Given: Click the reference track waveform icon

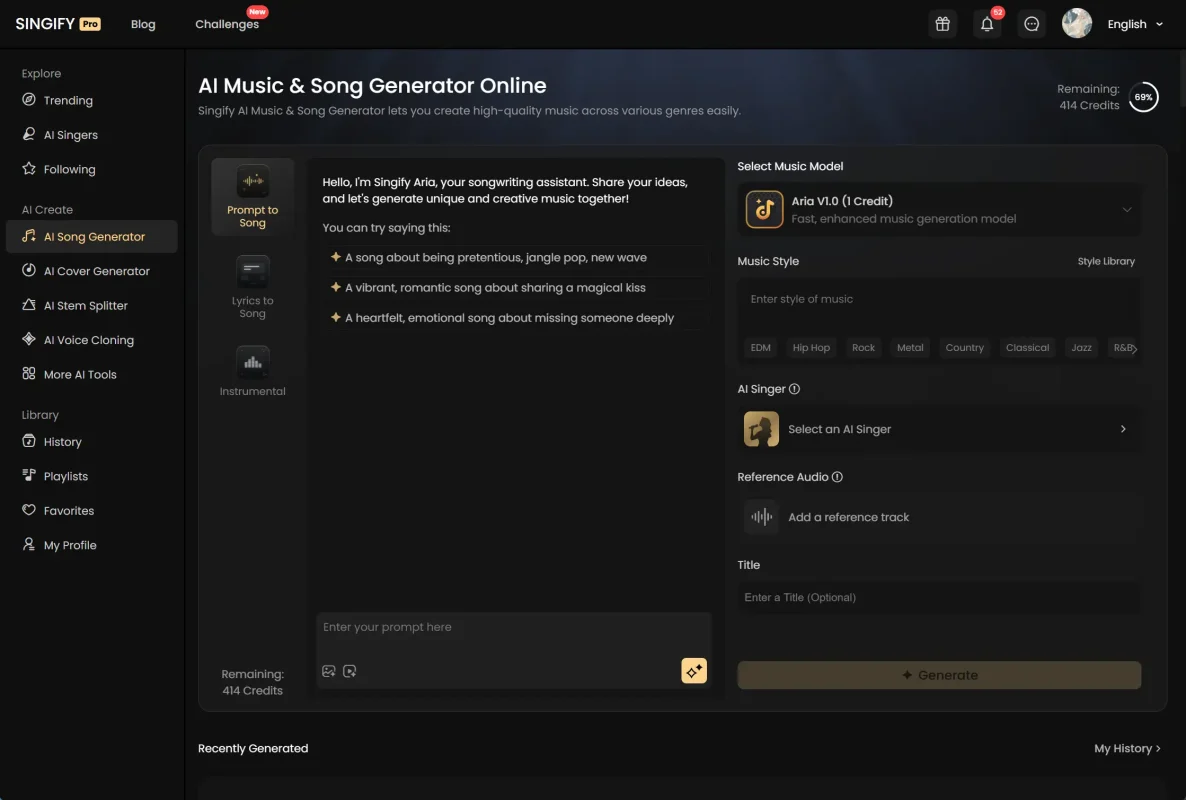Looking at the screenshot, I should click(761, 517).
